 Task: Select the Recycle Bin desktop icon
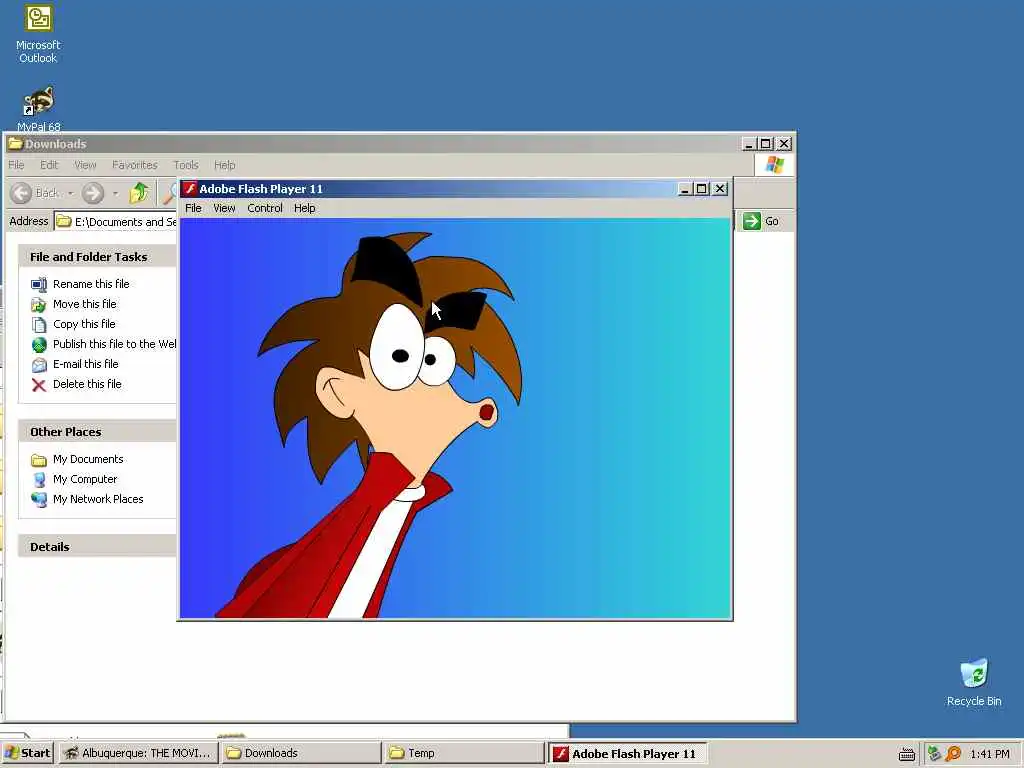point(974,682)
